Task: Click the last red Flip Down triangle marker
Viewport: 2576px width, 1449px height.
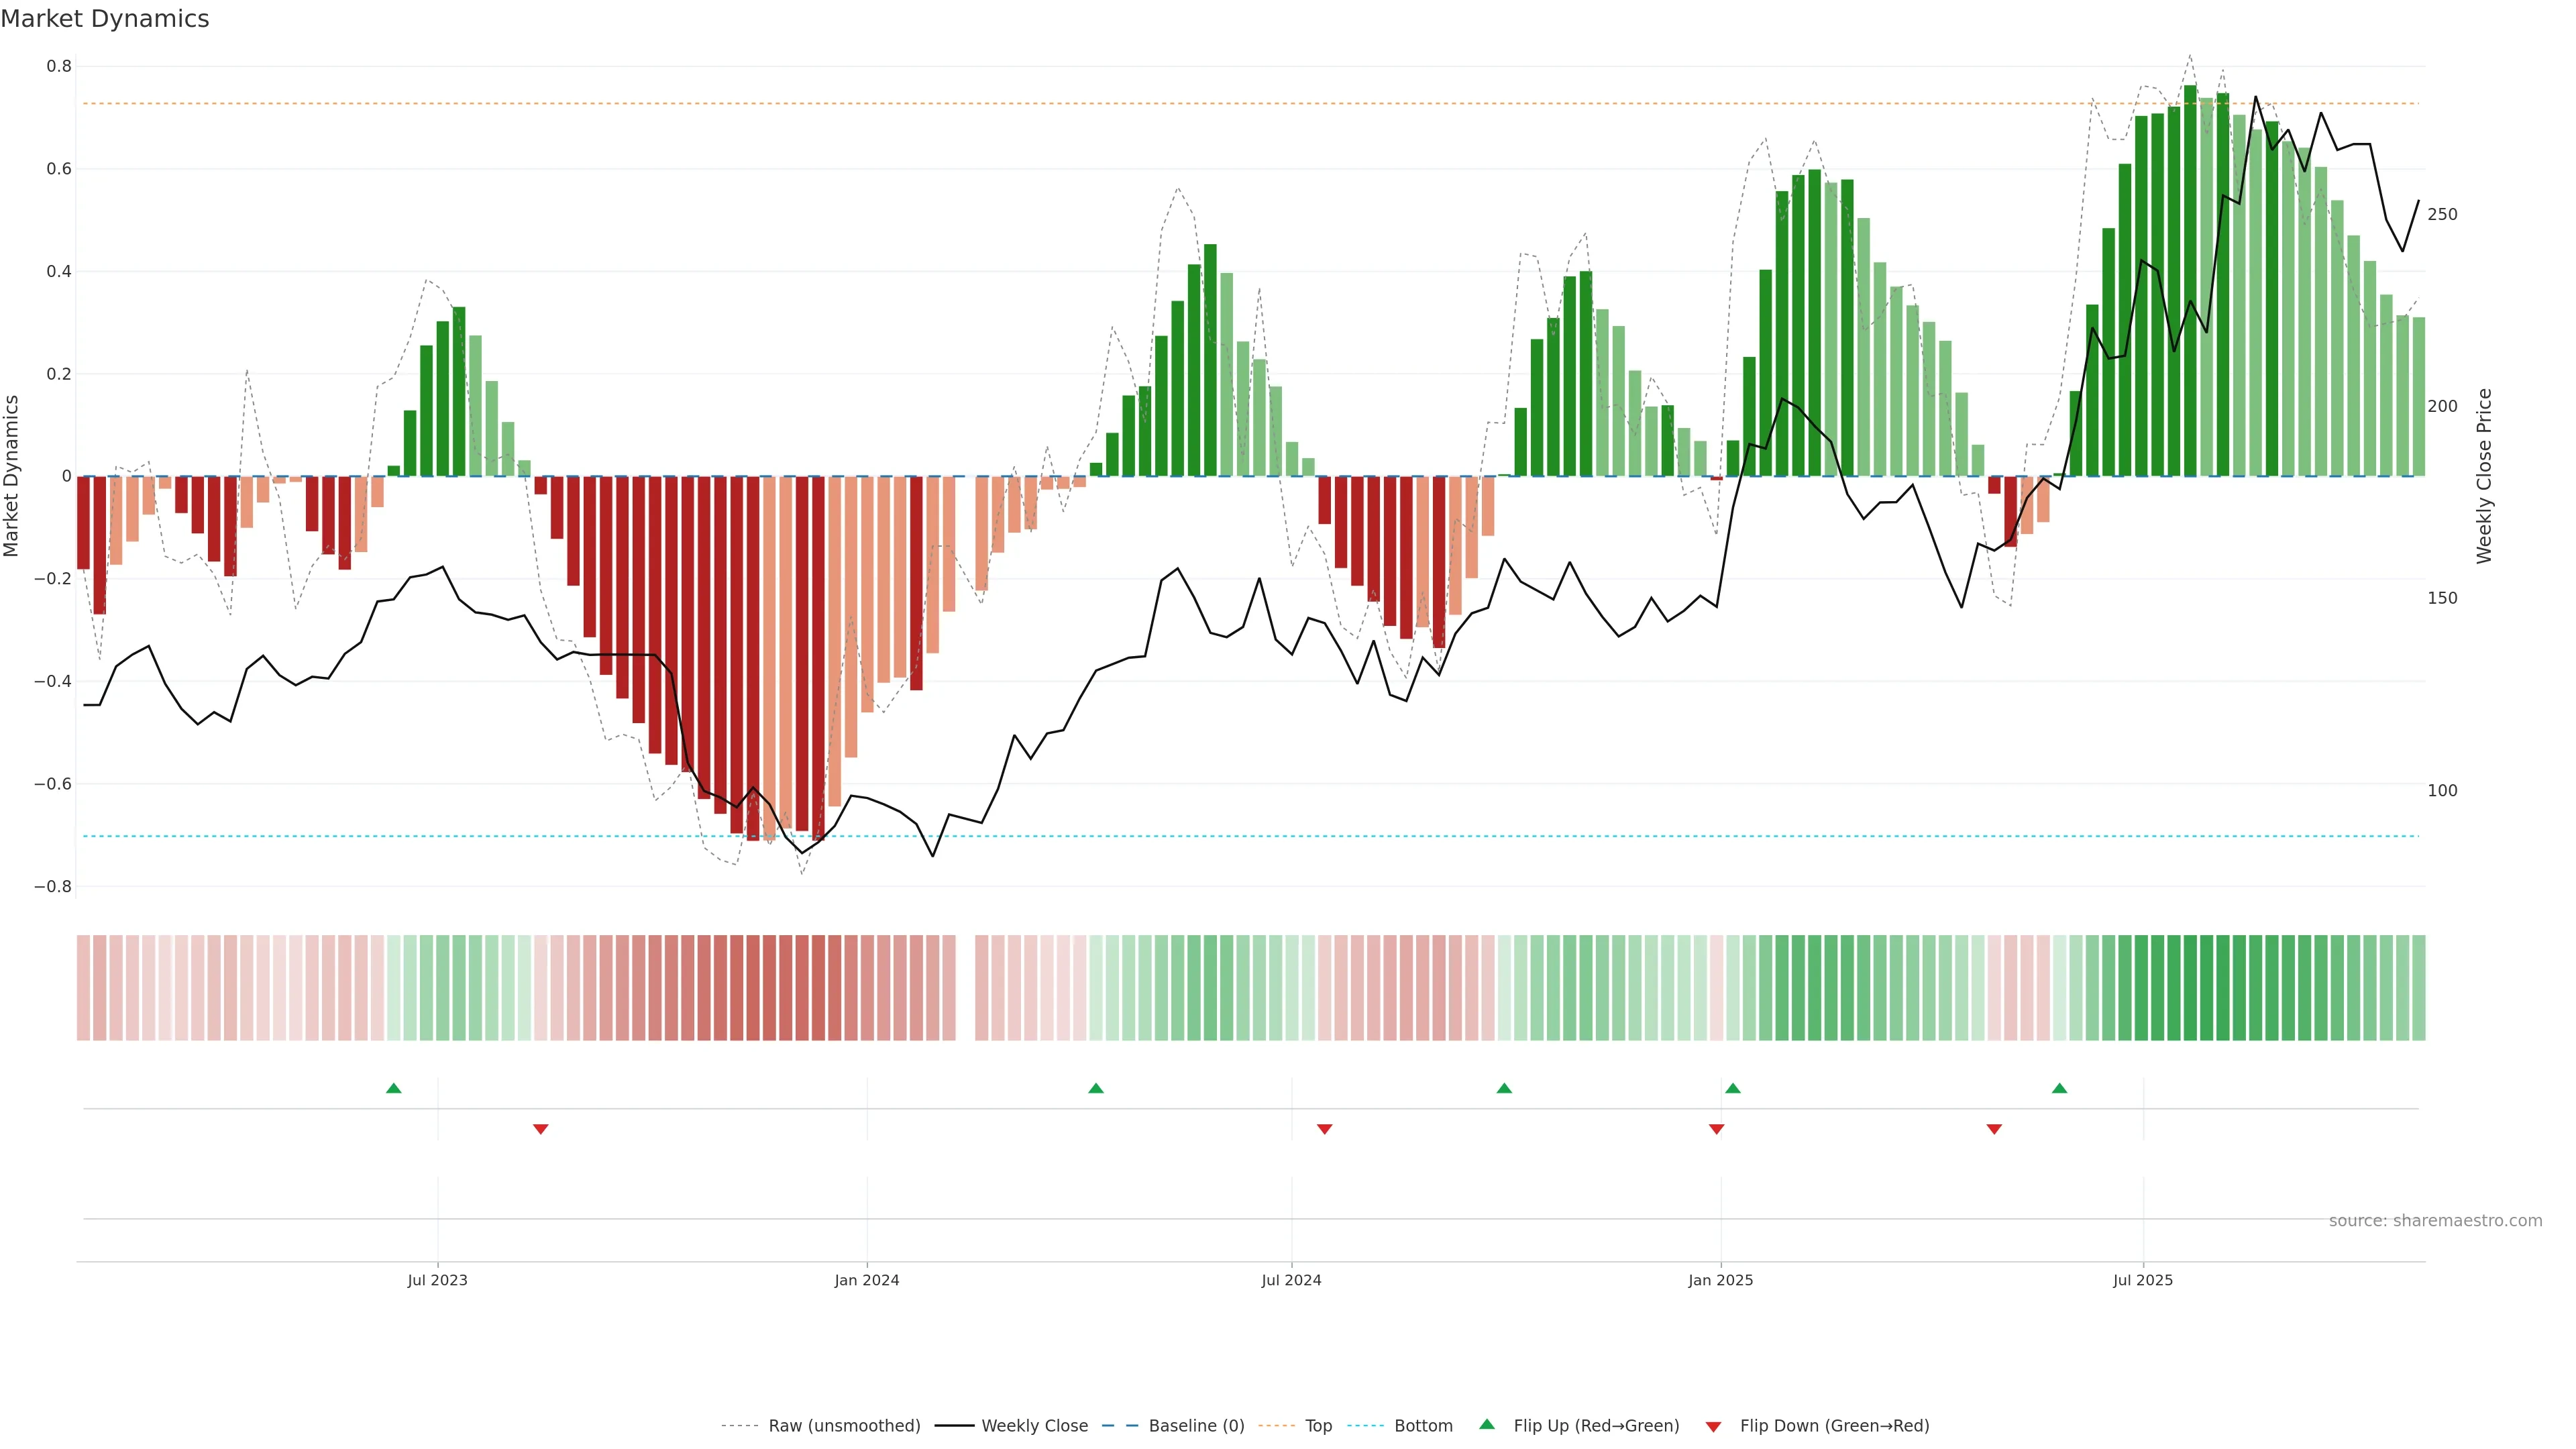Action: pyautogui.click(x=1994, y=1129)
